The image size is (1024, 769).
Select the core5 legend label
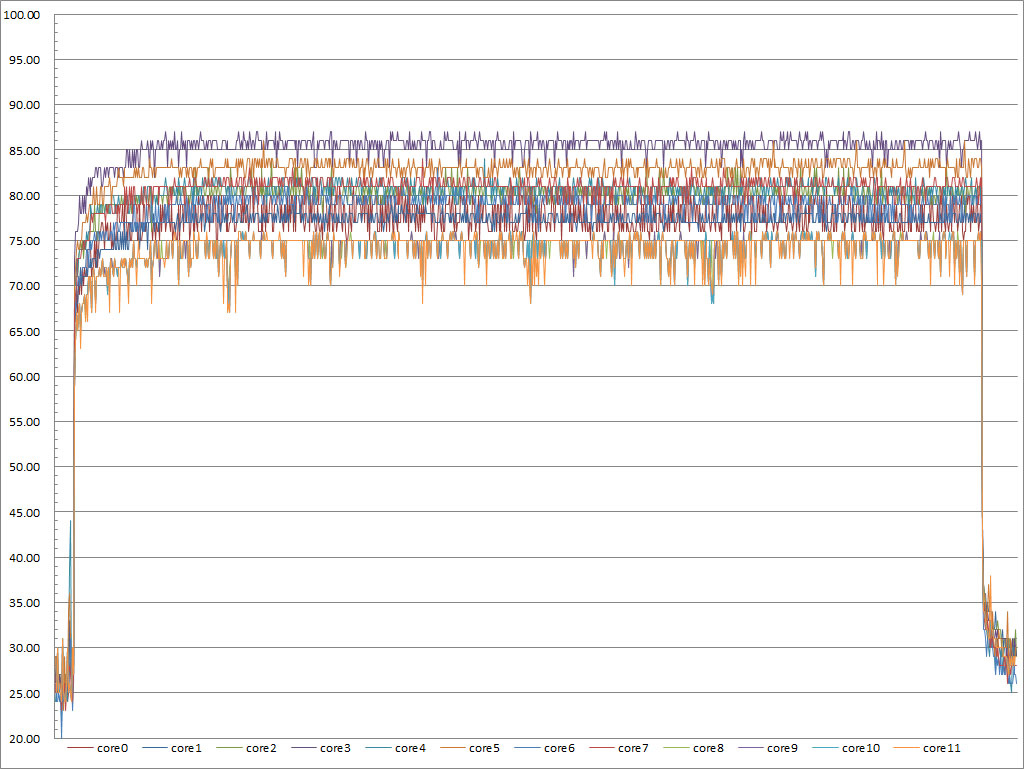[484, 748]
